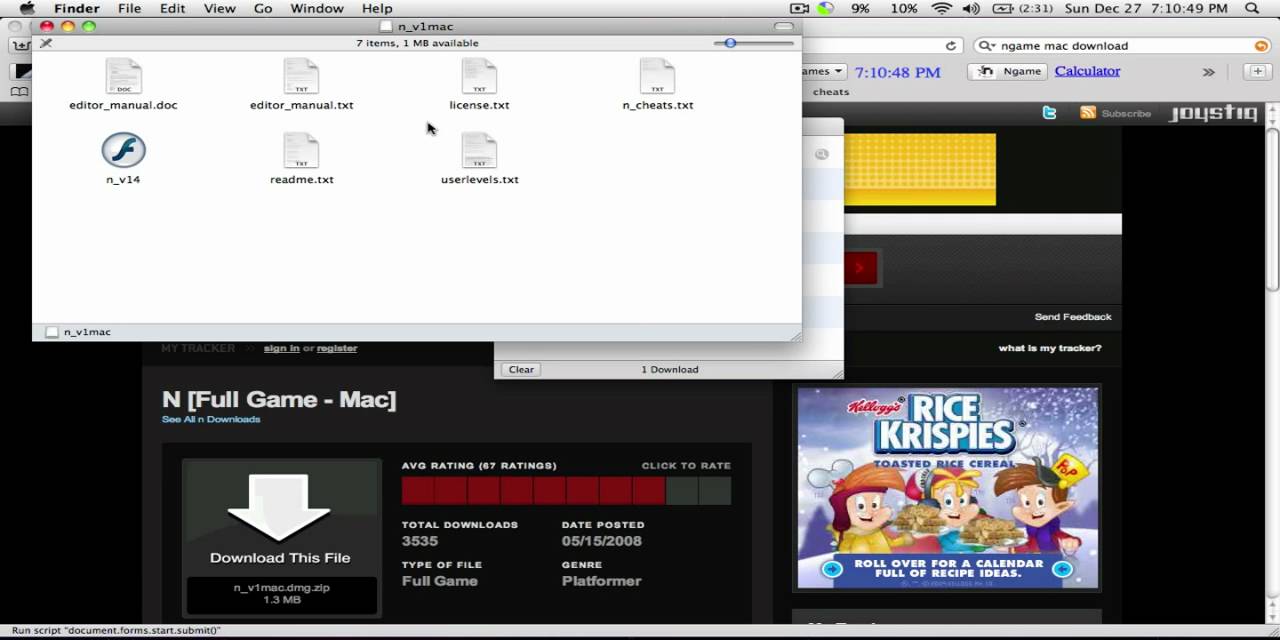Click the left arrow on Rice Krispies ad

832,569
